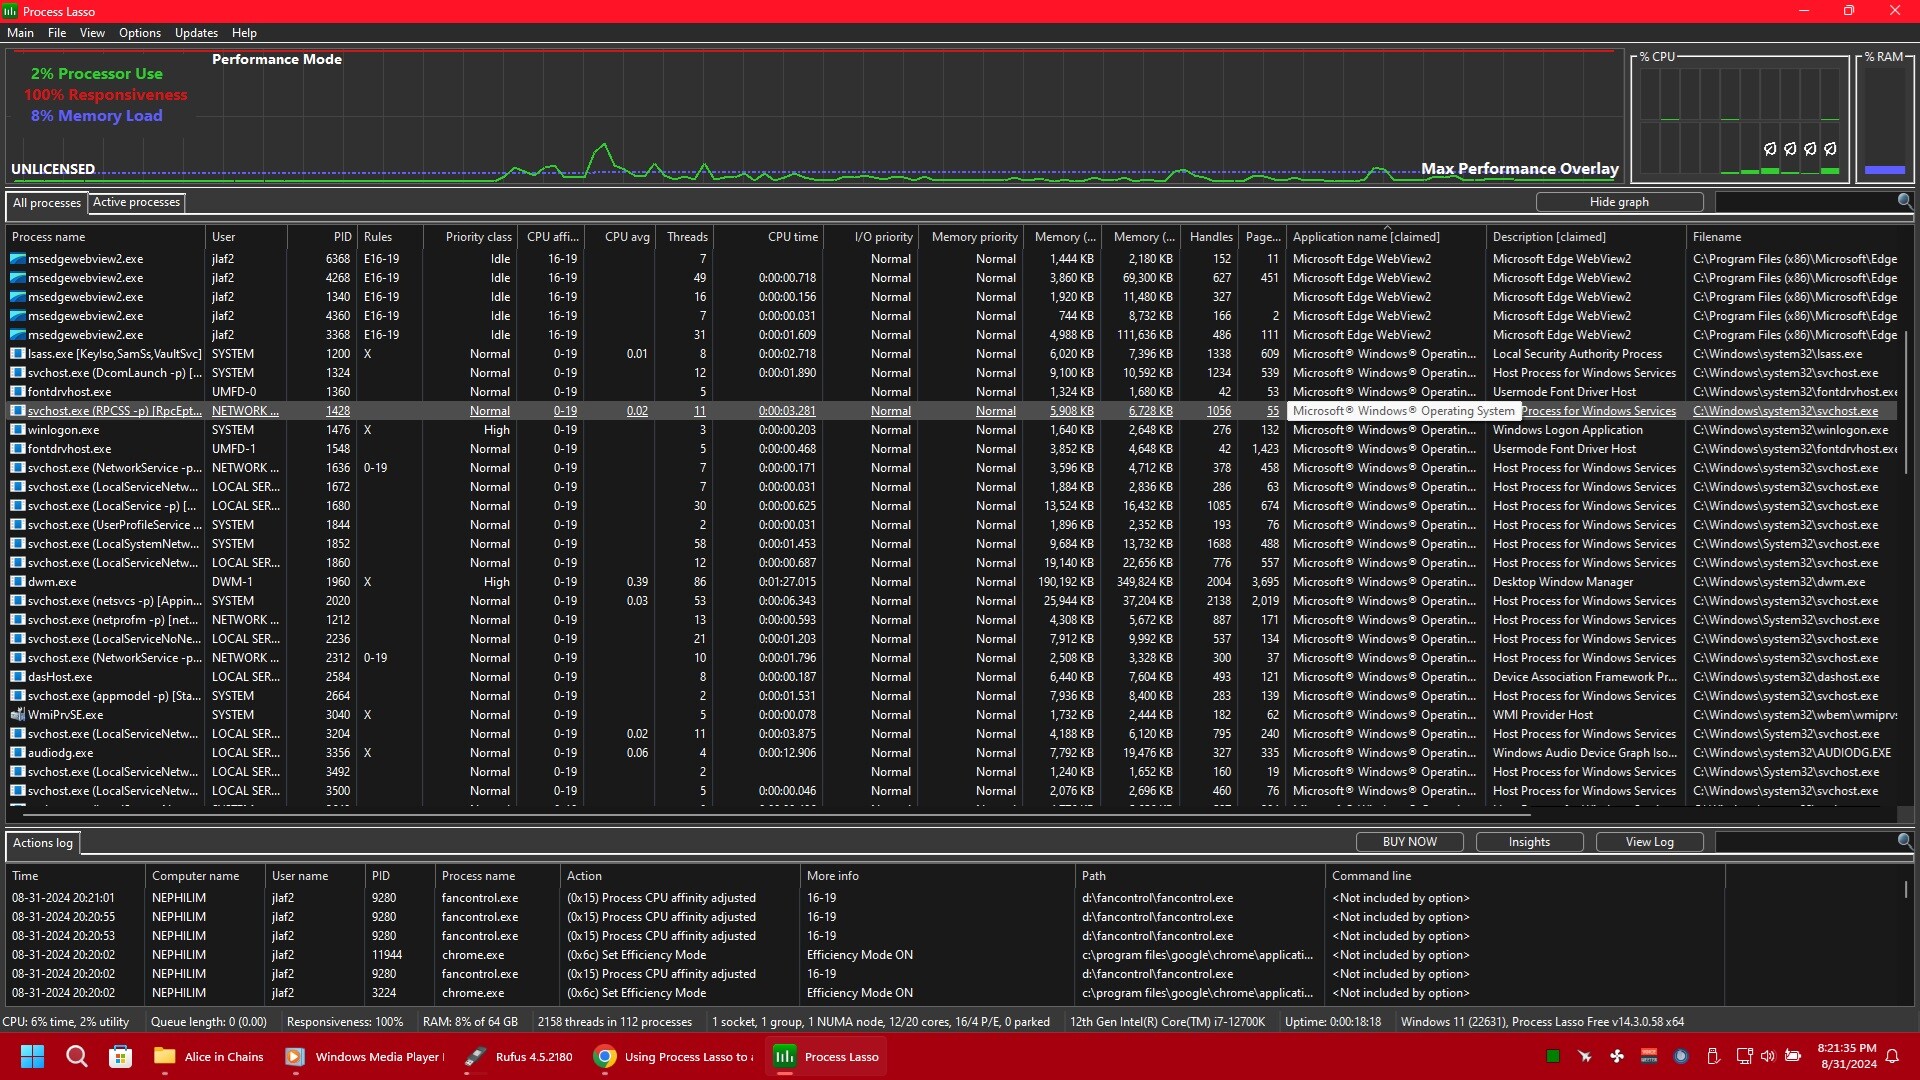This screenshot has height=1080, width=1920.
Task: Open the volume speaker tray icon
Action: point(1768,1057)
